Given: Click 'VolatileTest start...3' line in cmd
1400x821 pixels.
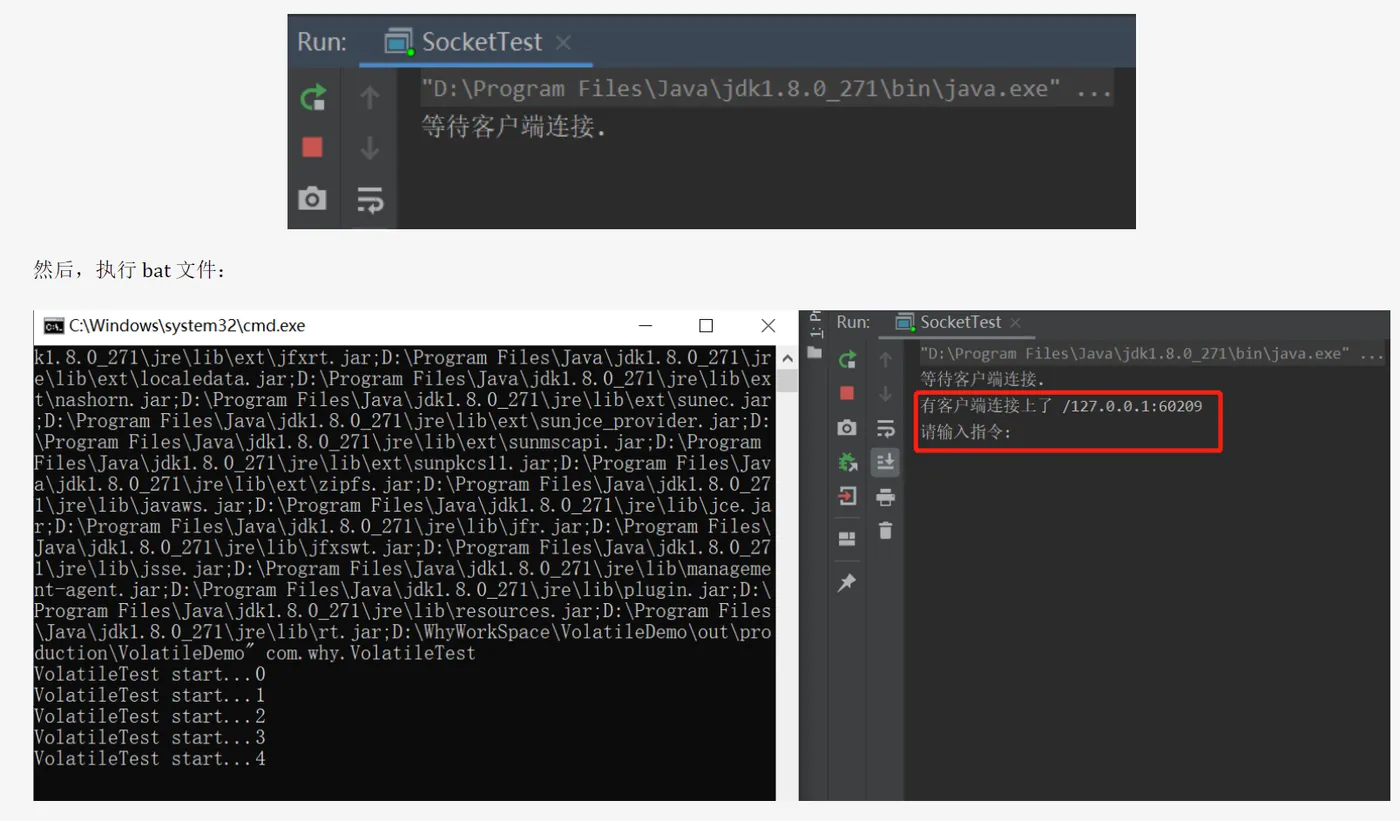Looking at the screenshot, I should click(150, 737).
